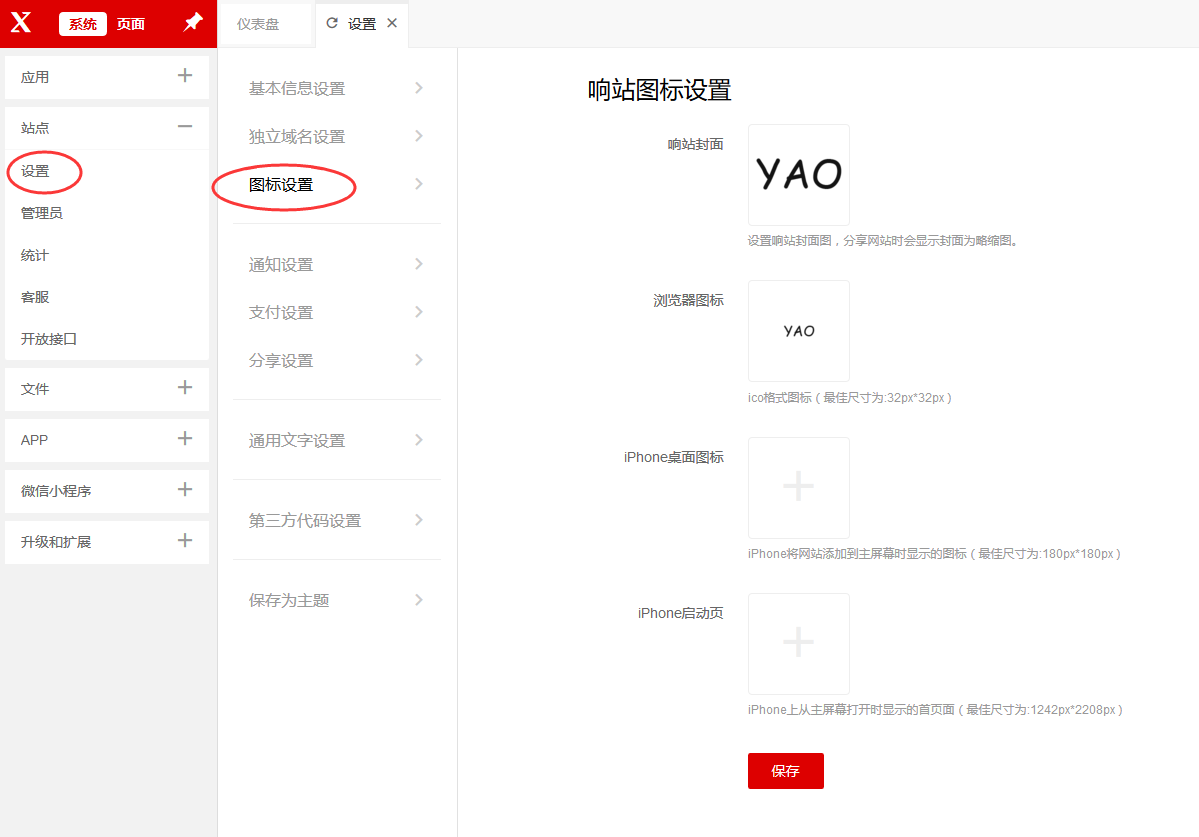Collapse the 站点 section minus icon
This screenshot has height=837, width=1199.
pos(184,127)
